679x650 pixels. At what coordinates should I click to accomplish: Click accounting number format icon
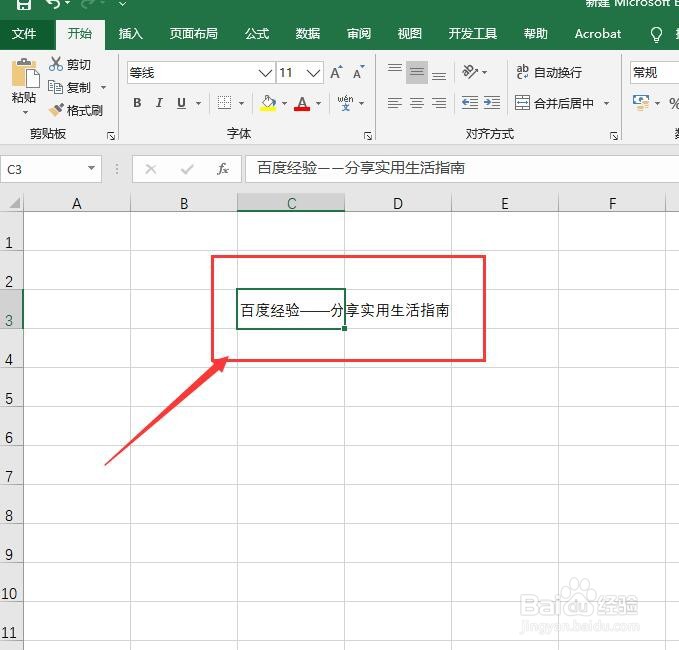tap(641, 103)
